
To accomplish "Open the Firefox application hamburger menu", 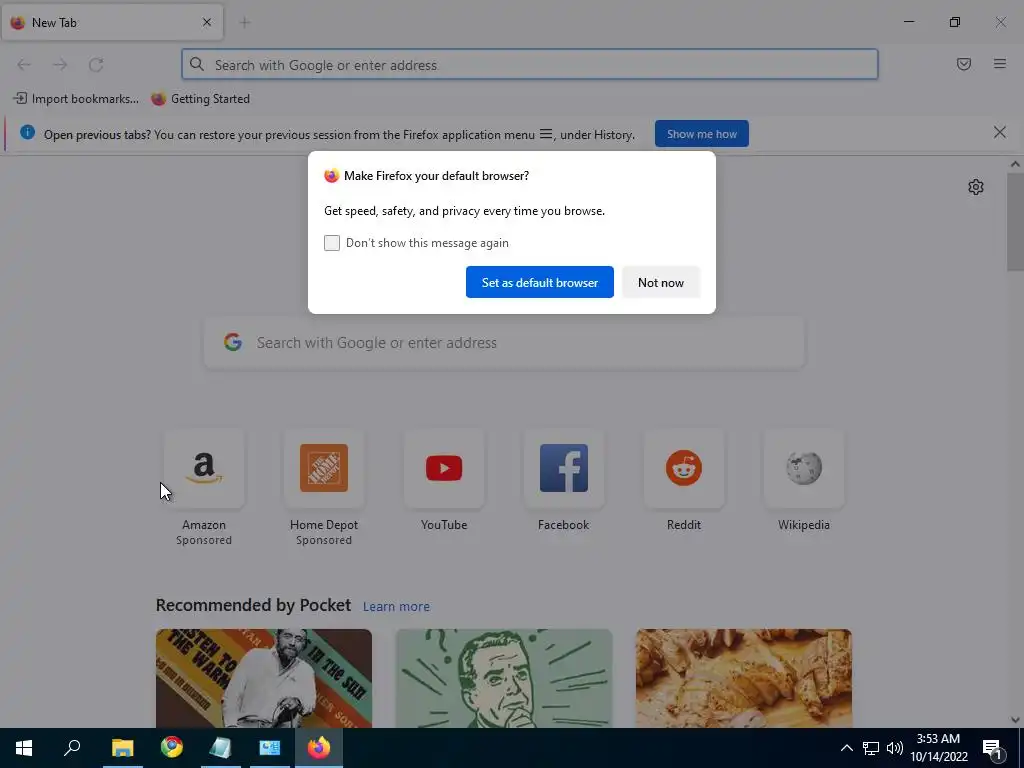I will click(1000, 64).
